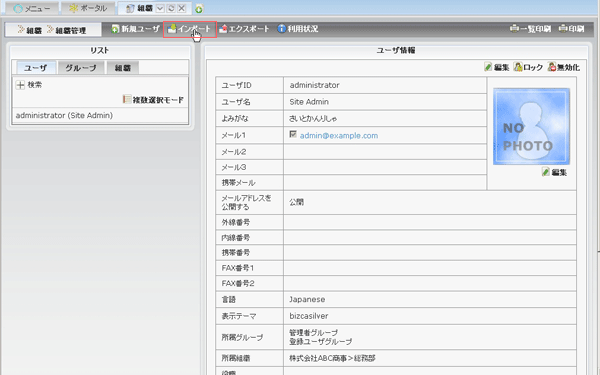This screenshot has width=600, height=375.
Task: Add a new tab with the green plus icon
Action: pyautogui.click(x=199, y=8)
